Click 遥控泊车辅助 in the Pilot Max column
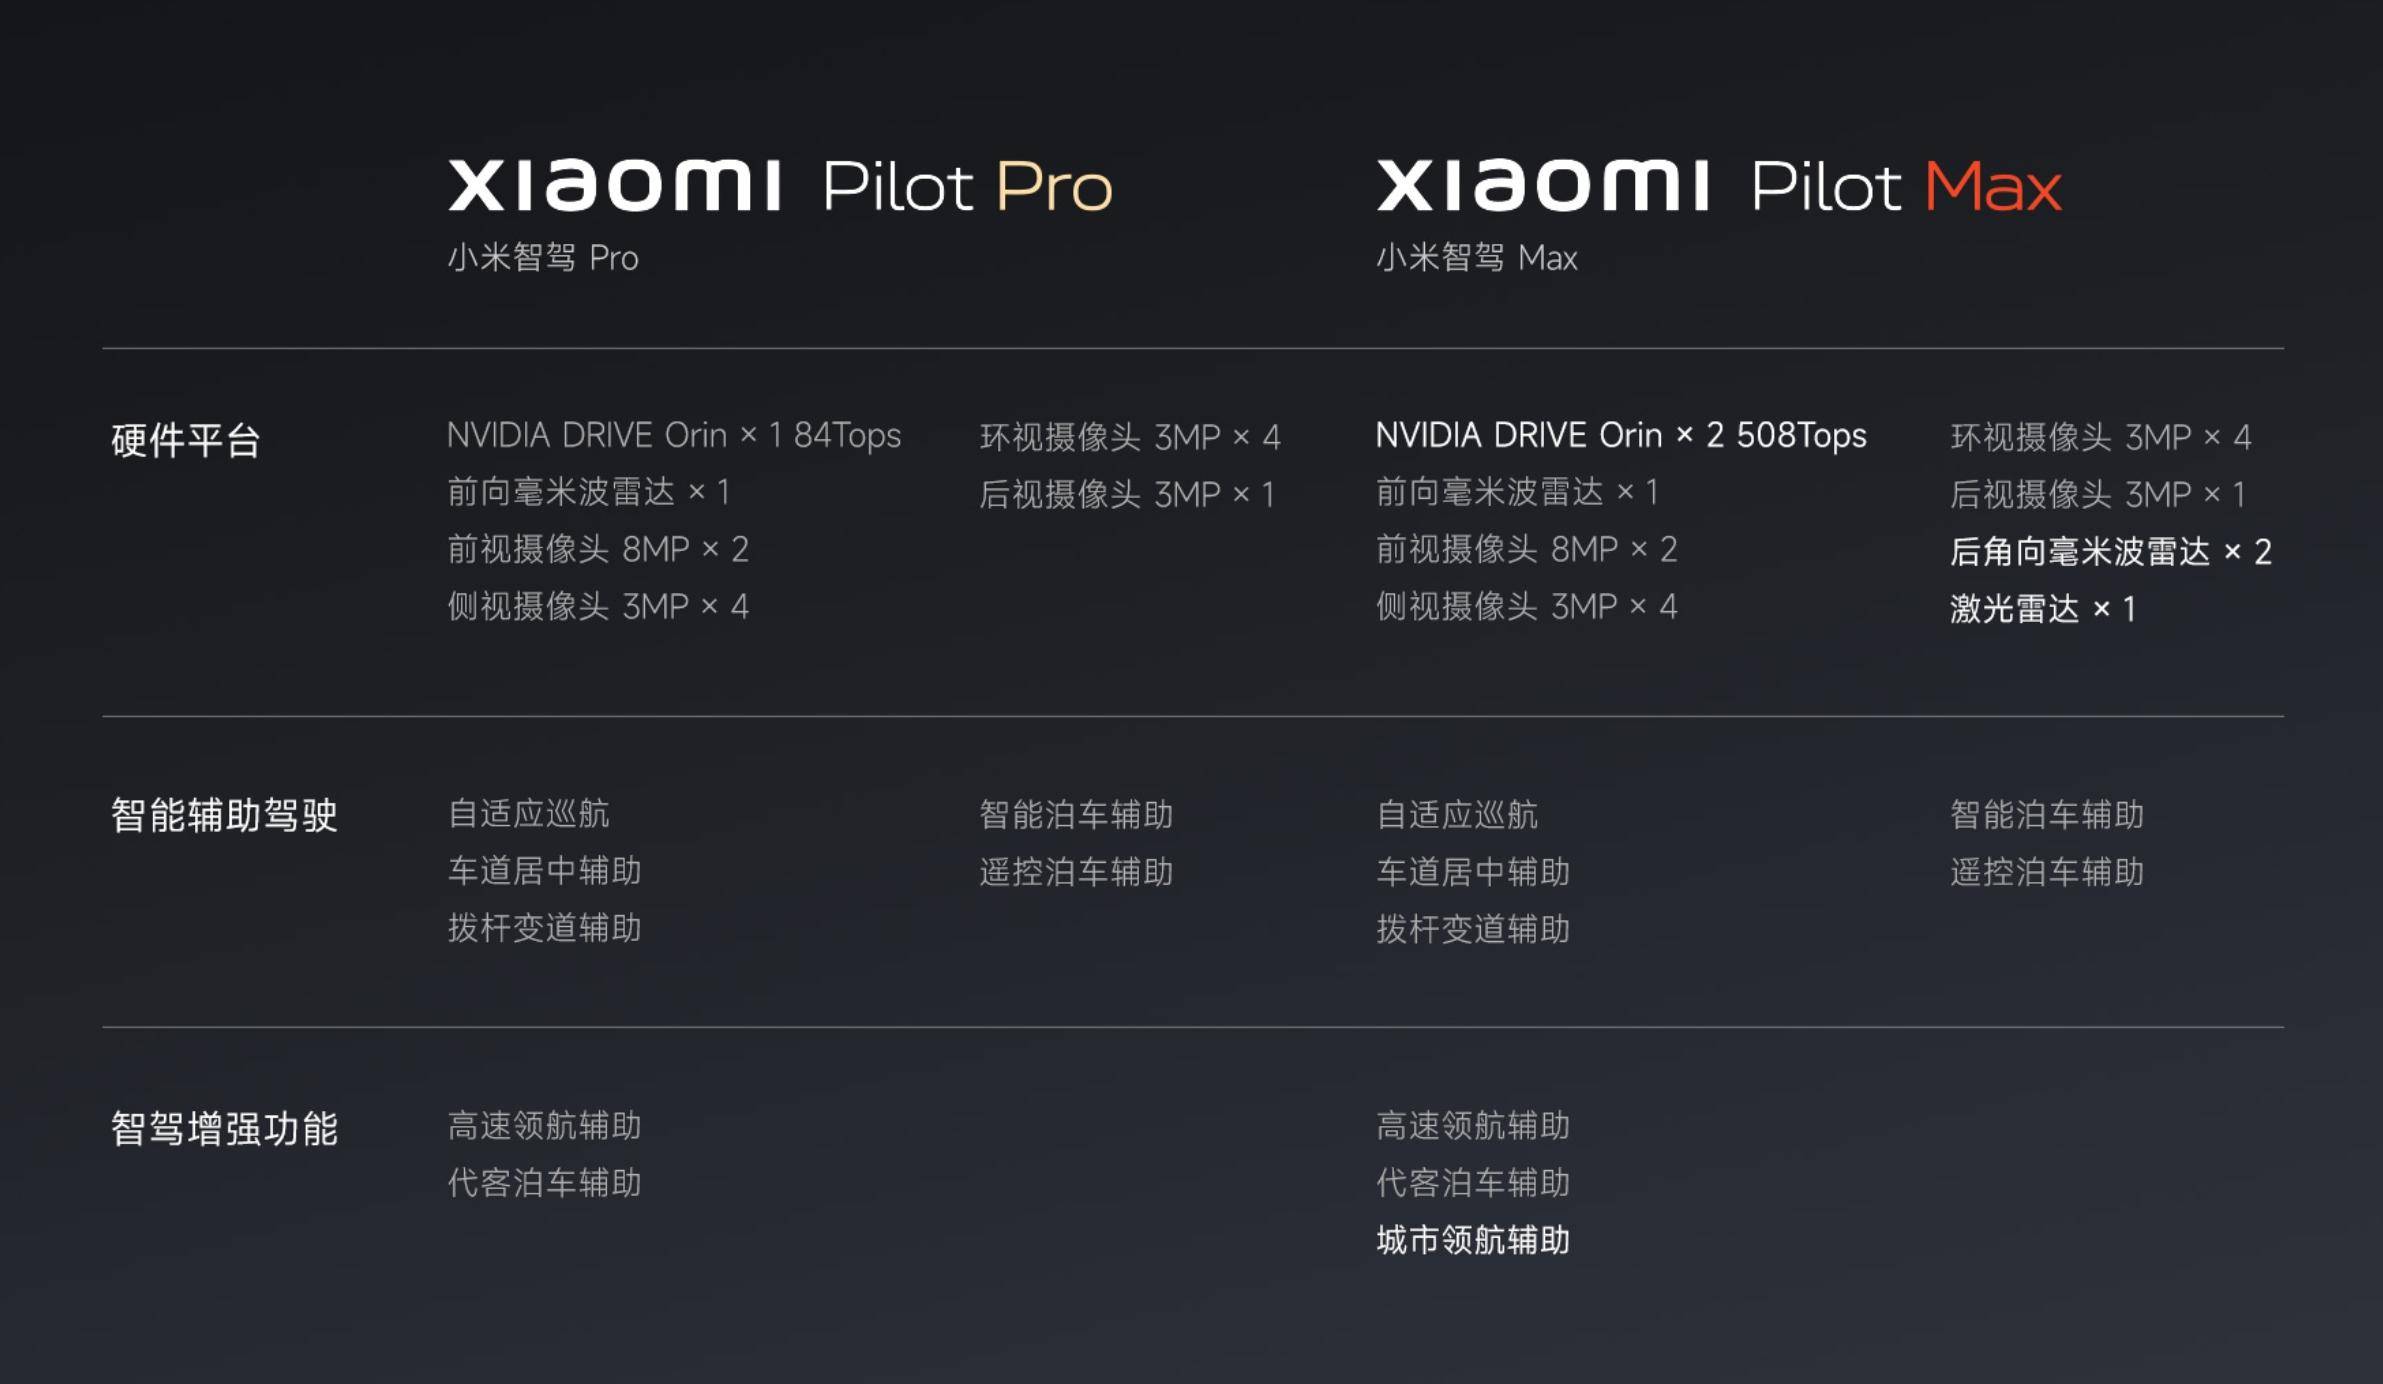Screen dimensions: 2383x1384 click(2047, 872)
